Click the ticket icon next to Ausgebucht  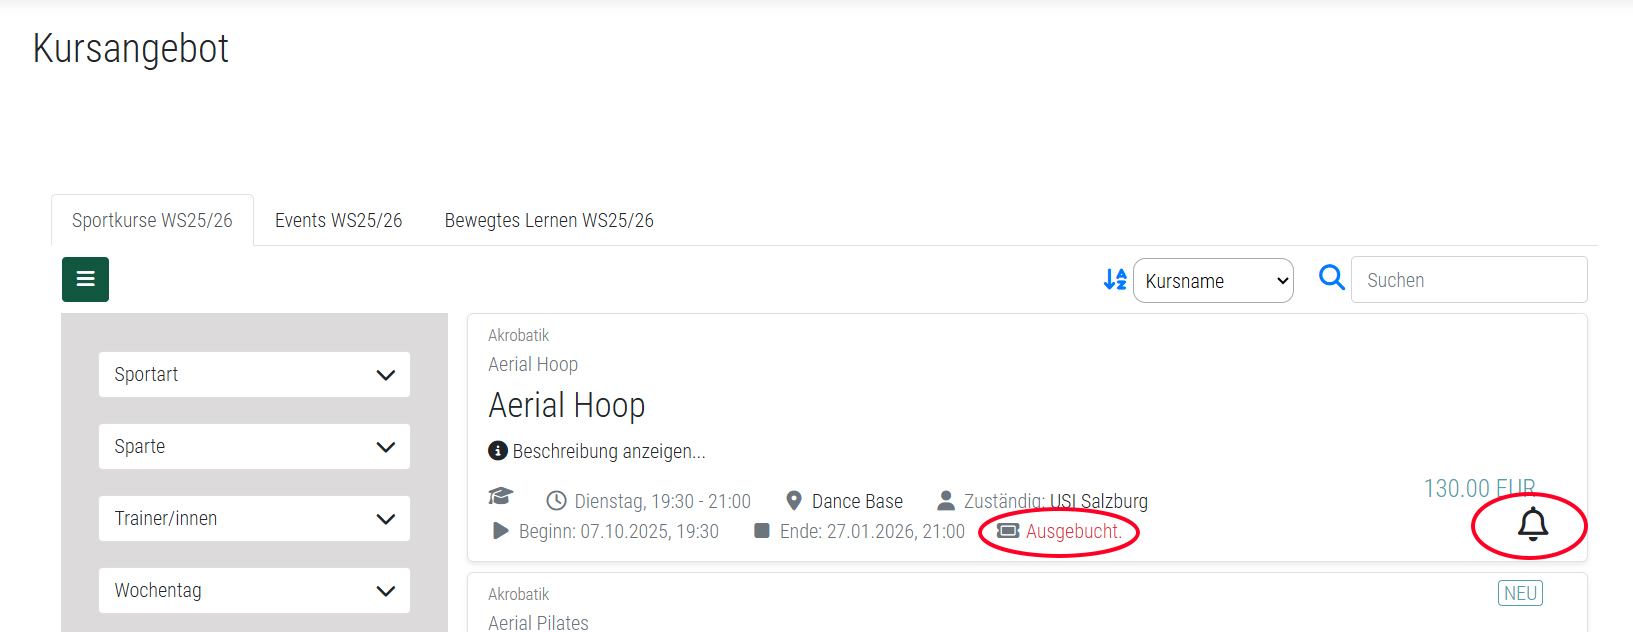[x=1008, y=531]
